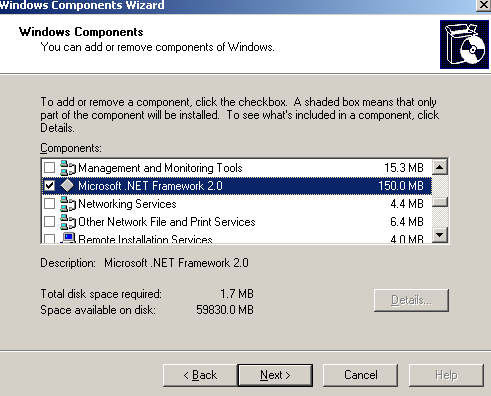Click the components list scroll down arrow
Viewport: 491px width, 396px height.
coord(440,235)
